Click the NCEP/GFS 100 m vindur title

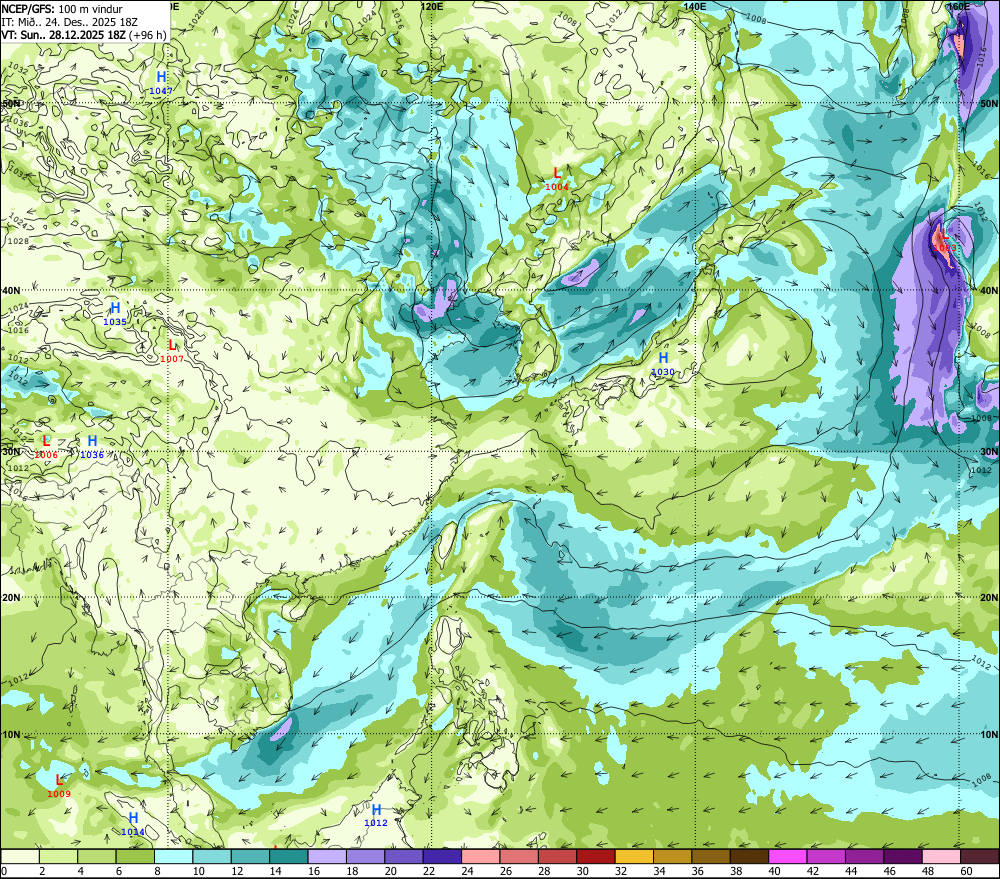point(62,9)
